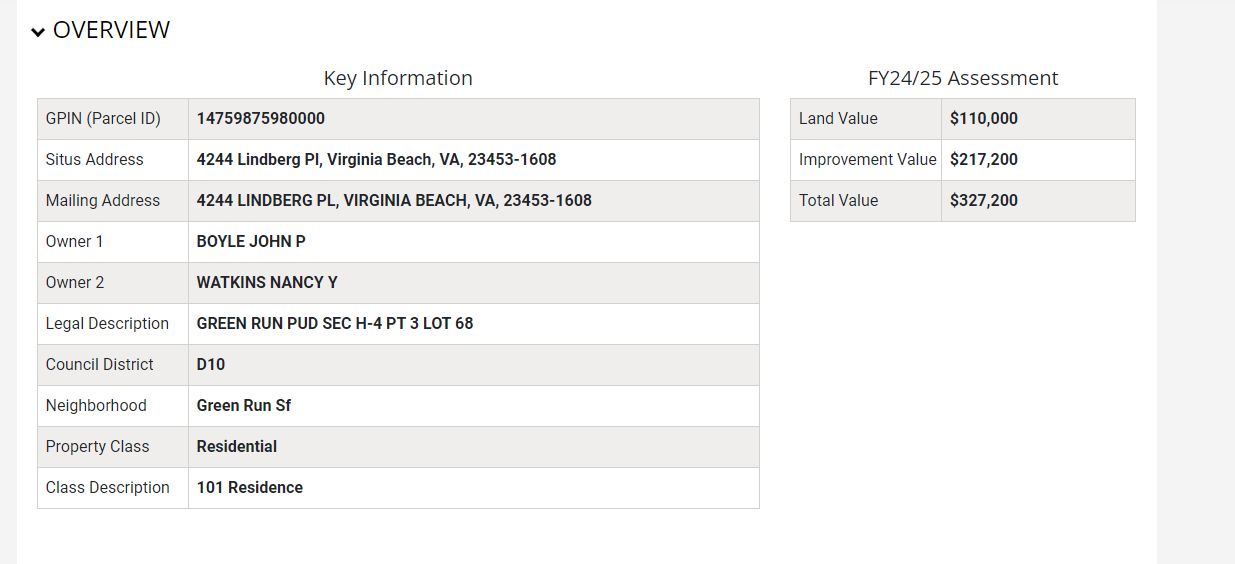Click the Improvement Value label
1235x564 pixels.
click(867, 160)
